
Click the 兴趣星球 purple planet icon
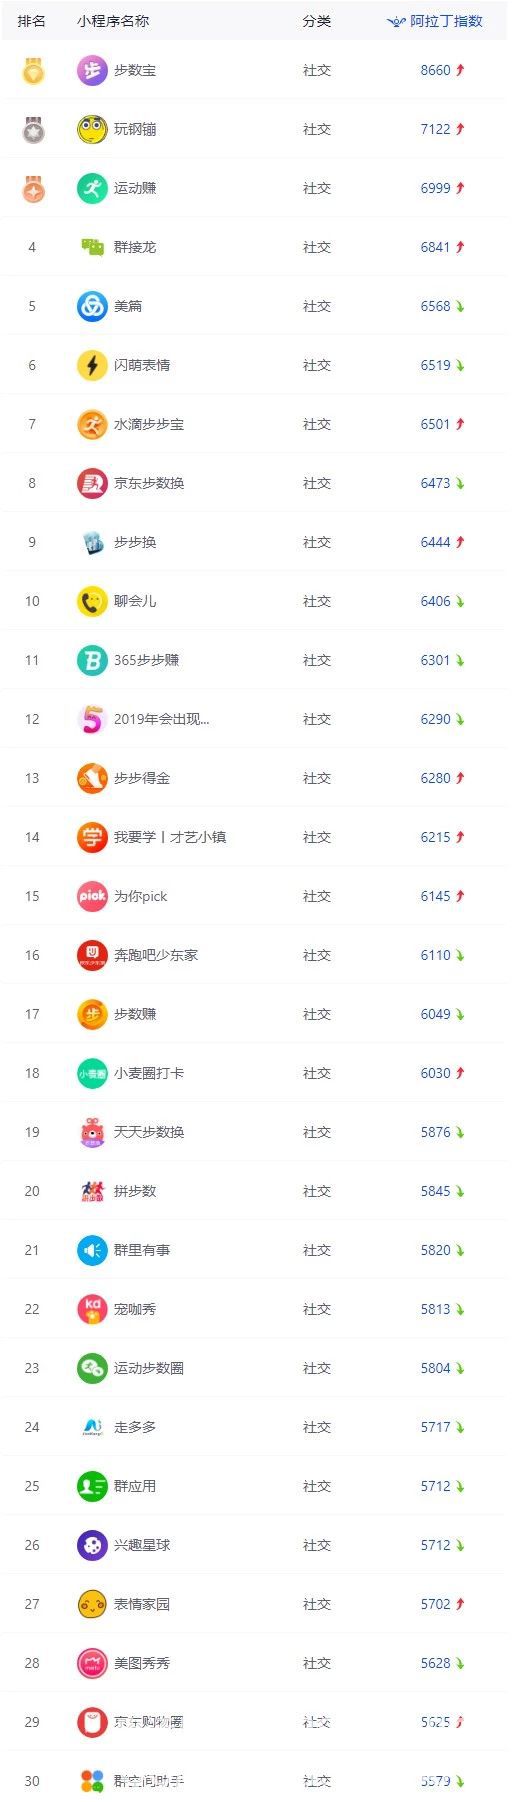point(92,1545)
